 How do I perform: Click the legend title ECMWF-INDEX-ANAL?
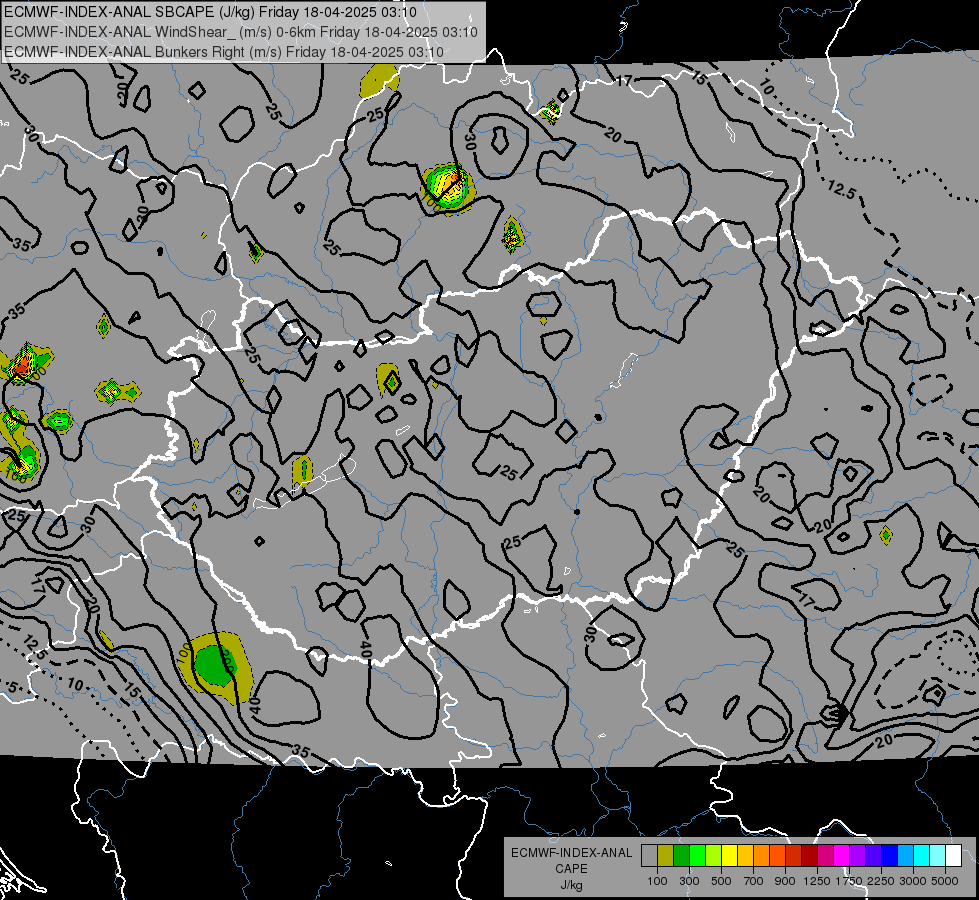tap(571, 853)
